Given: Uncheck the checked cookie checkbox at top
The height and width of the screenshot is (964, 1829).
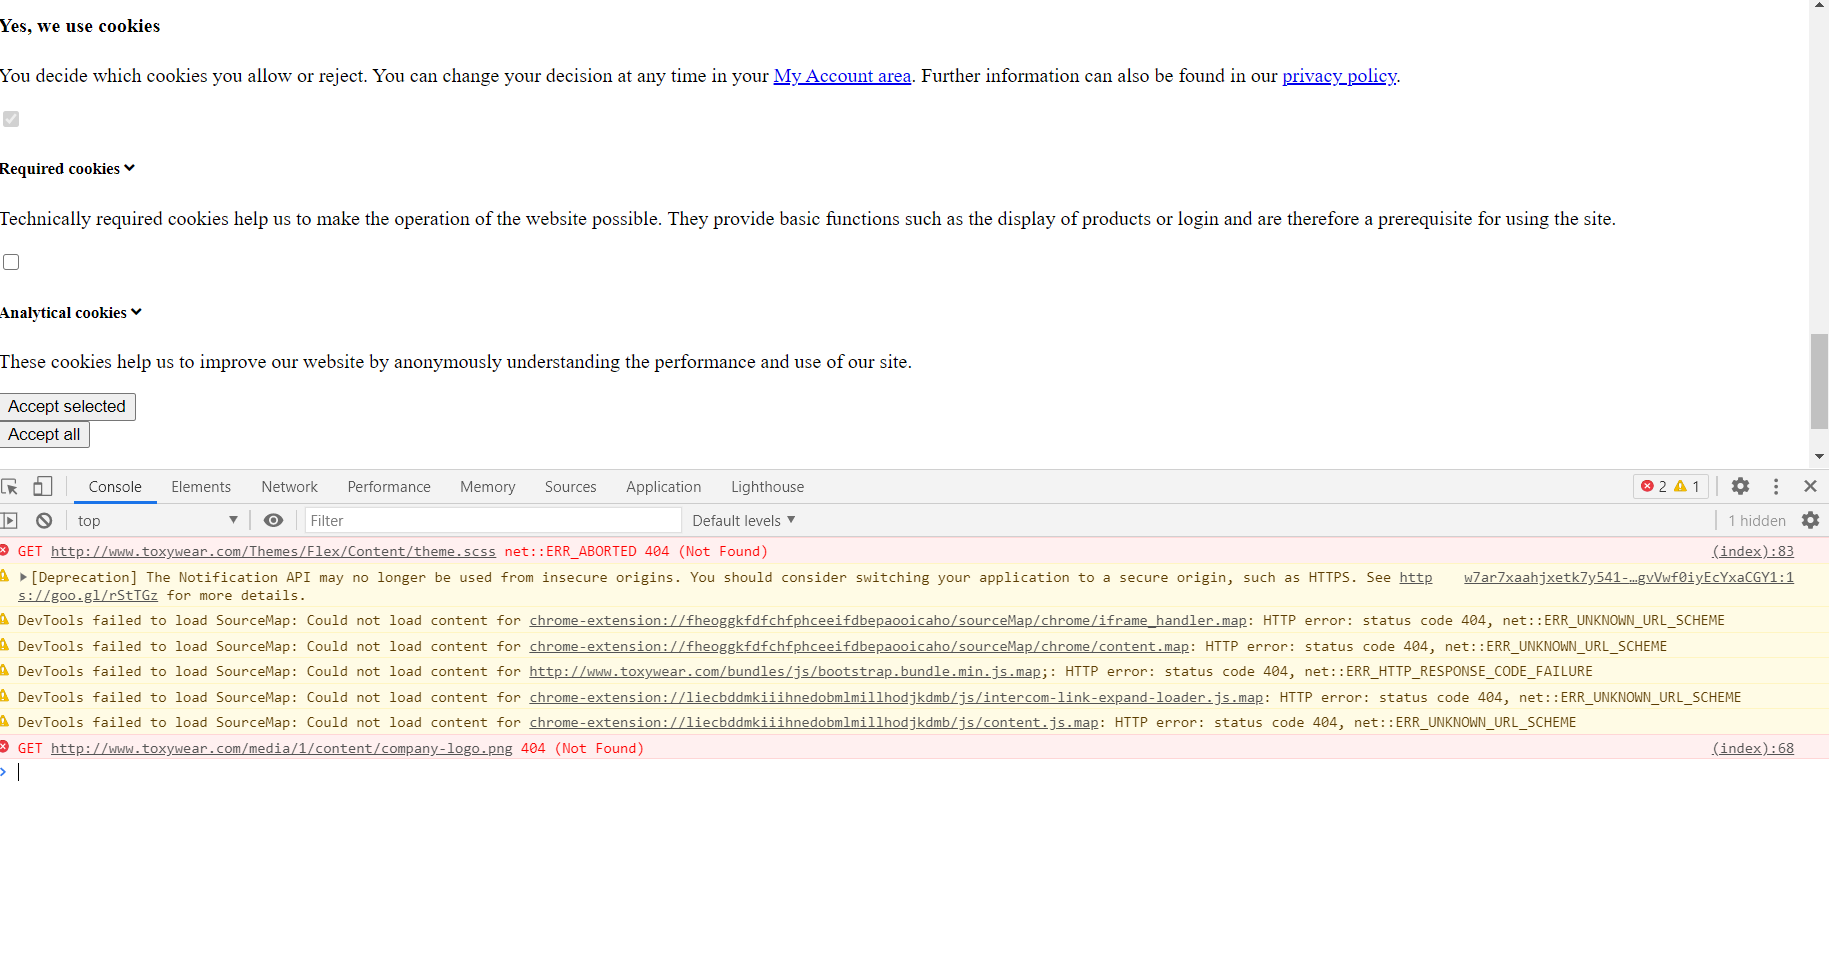Looking at the screenshot, I should click(x=11, y=119).
